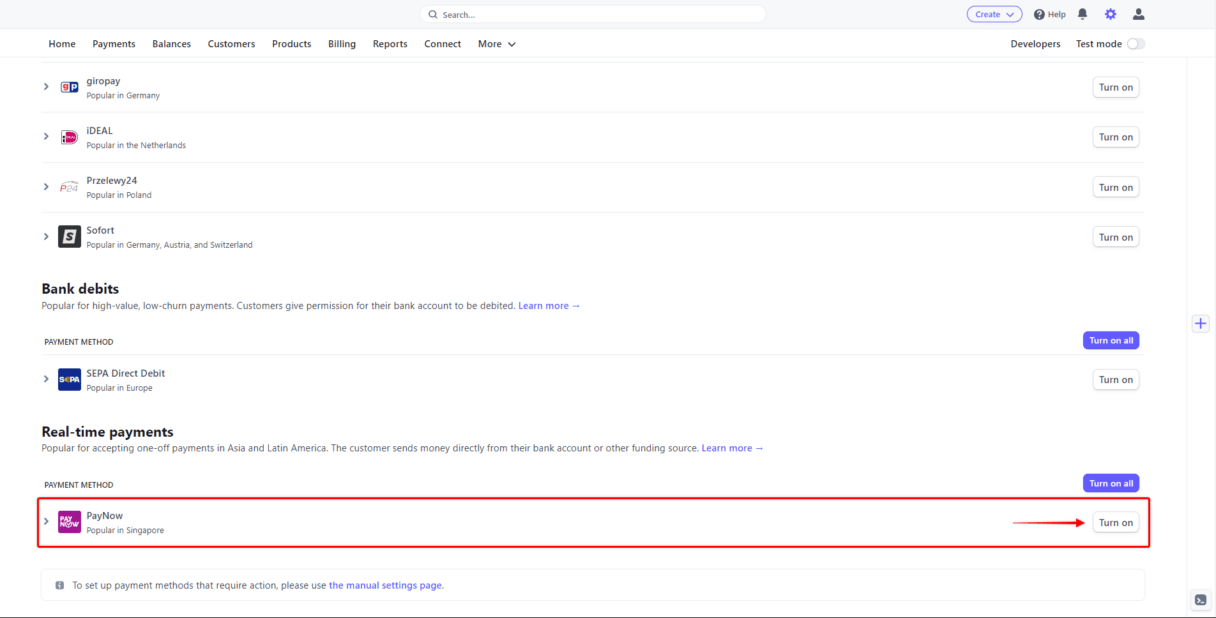Image resolution: width=1216 pixels, height=618 pixels.
Task: Open the Create dropdown button
Action: coord(994,14)
